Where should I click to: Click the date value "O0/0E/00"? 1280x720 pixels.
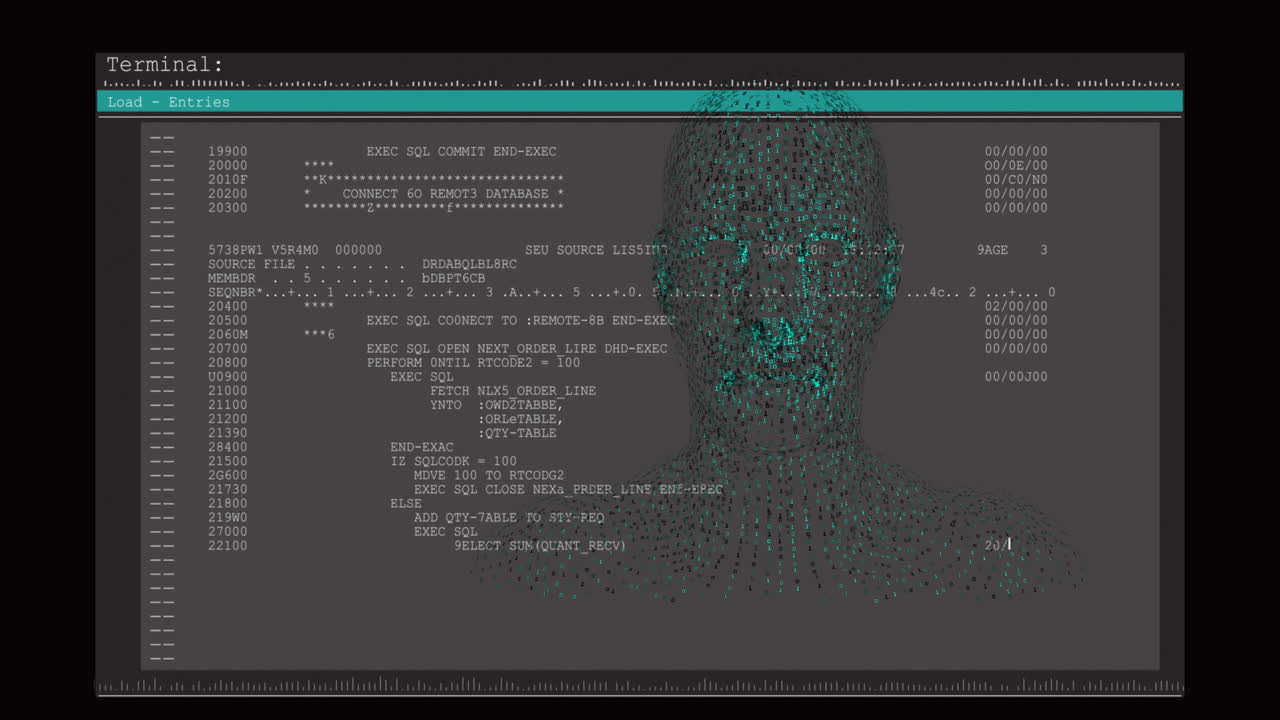pos(1016,166)
